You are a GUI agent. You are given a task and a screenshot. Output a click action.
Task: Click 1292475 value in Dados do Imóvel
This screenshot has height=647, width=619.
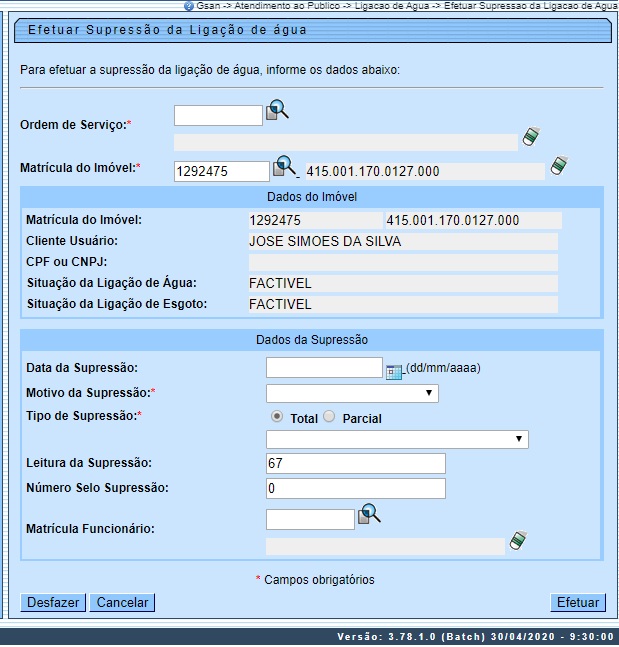(275, 220)
